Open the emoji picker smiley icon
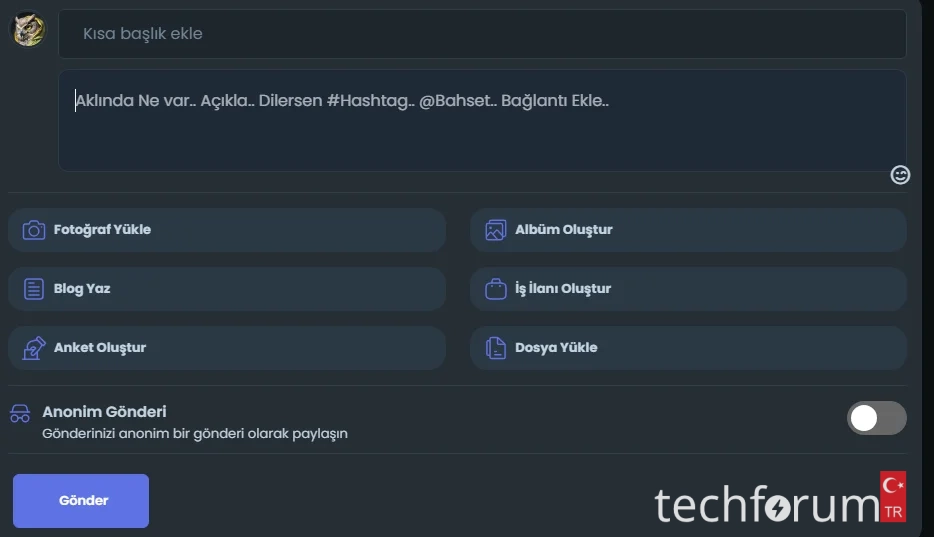Screen dimensions: 934x537 click(x=900, y=175)
